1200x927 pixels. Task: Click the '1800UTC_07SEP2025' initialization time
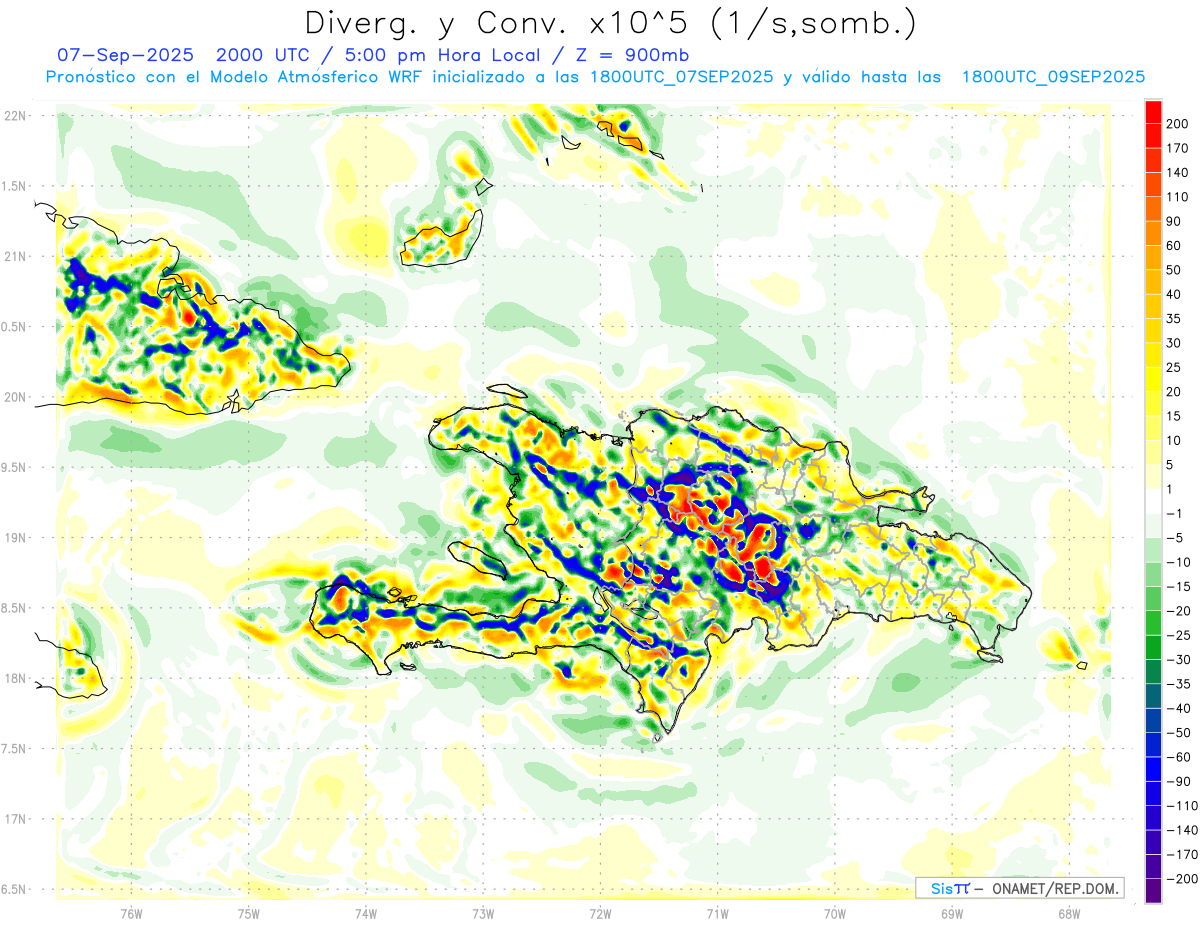(683, 77)
